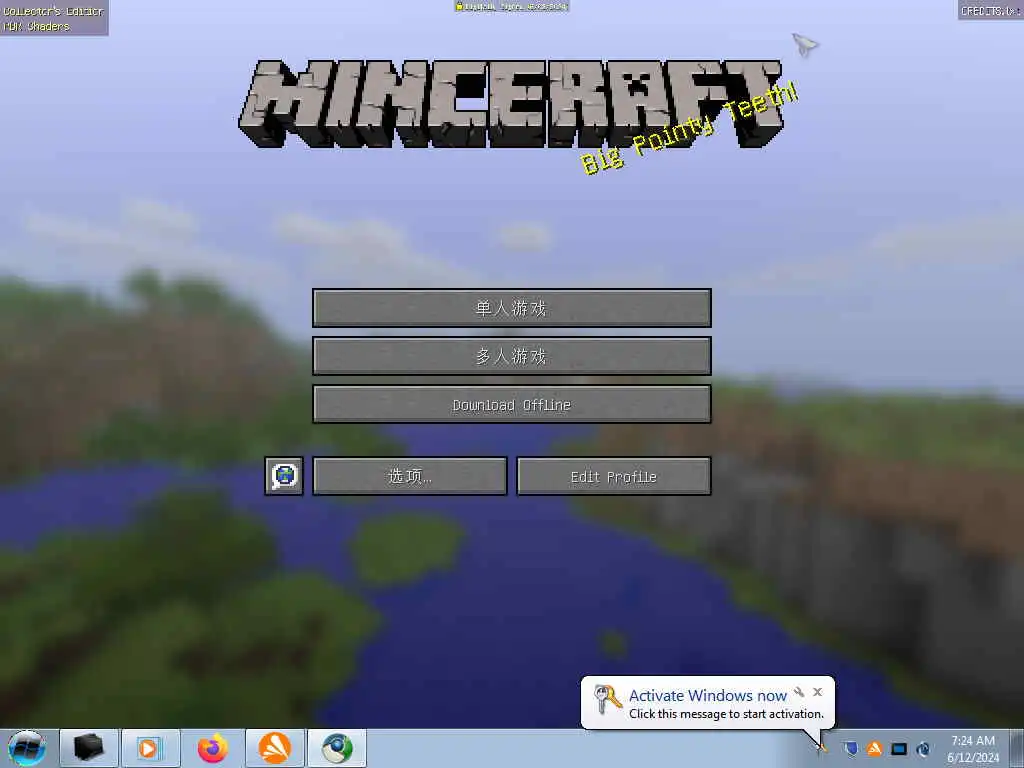Open the power/update tray icon
Viewport: 1024px width, 768px height.
click(923, 748)
